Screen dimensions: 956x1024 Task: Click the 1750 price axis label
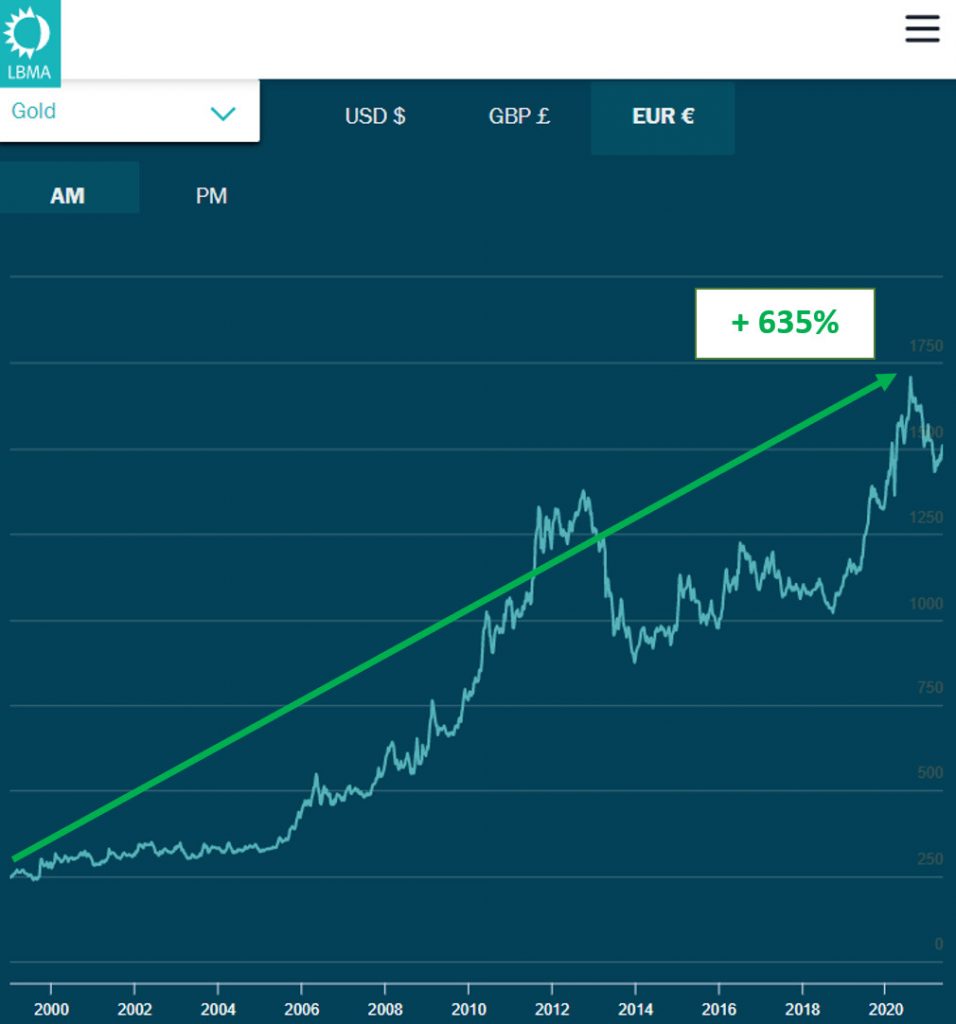(x=925, y=346)
